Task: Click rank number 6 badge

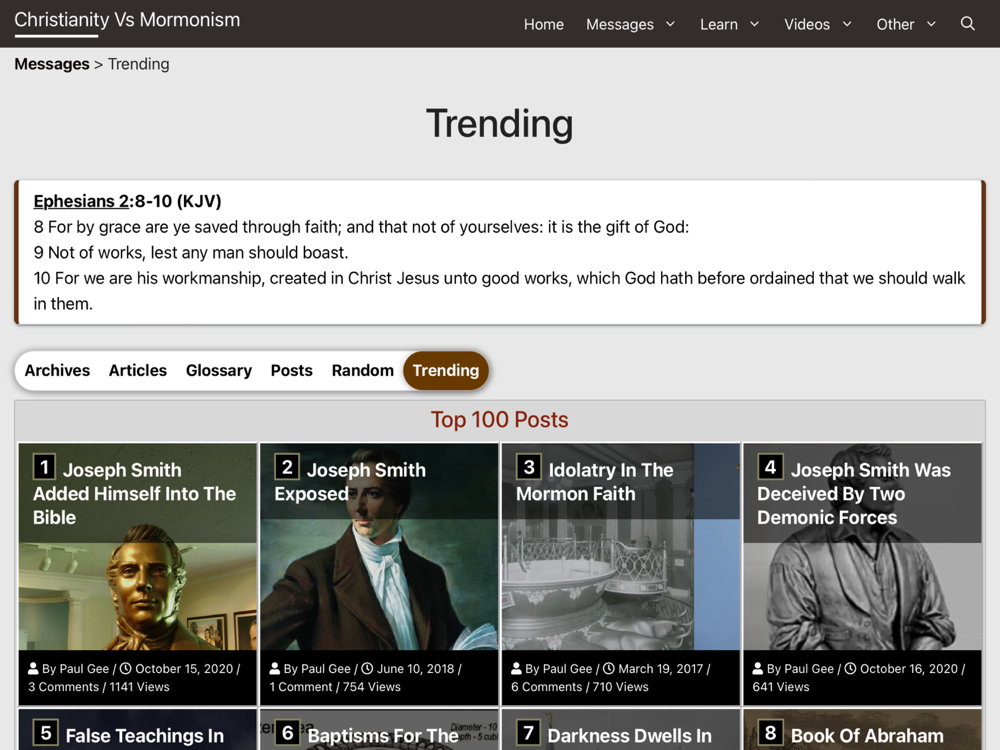Action: tap(288, 733)
